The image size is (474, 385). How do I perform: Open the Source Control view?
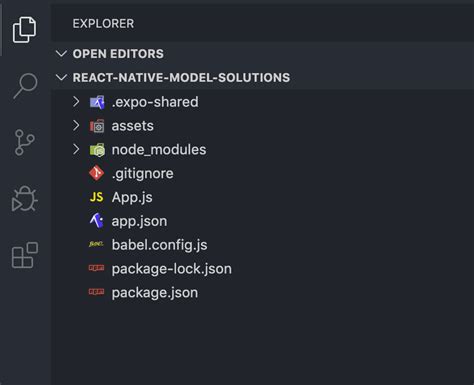click(x=24, y=142)
